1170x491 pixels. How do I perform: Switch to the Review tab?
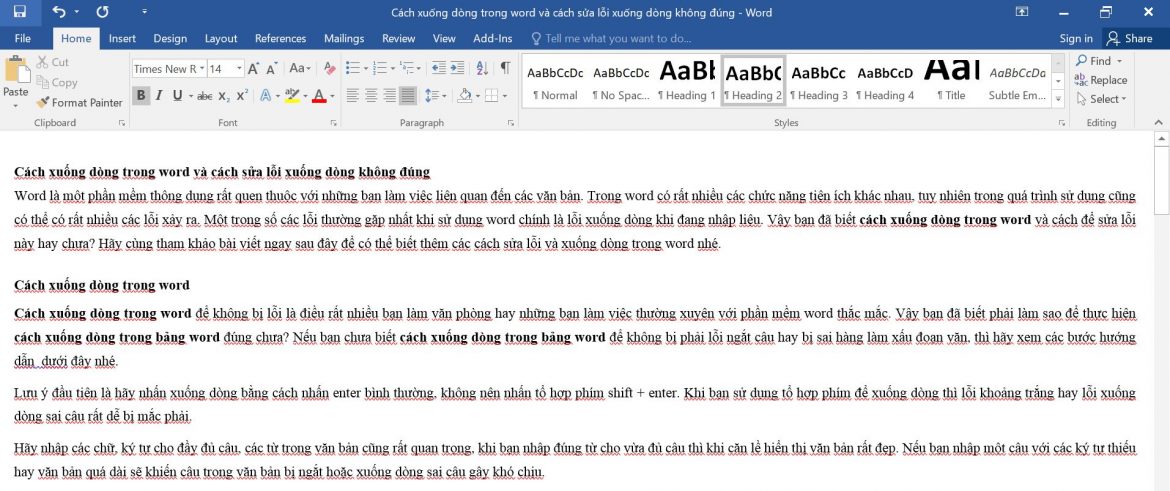[398, 38]
